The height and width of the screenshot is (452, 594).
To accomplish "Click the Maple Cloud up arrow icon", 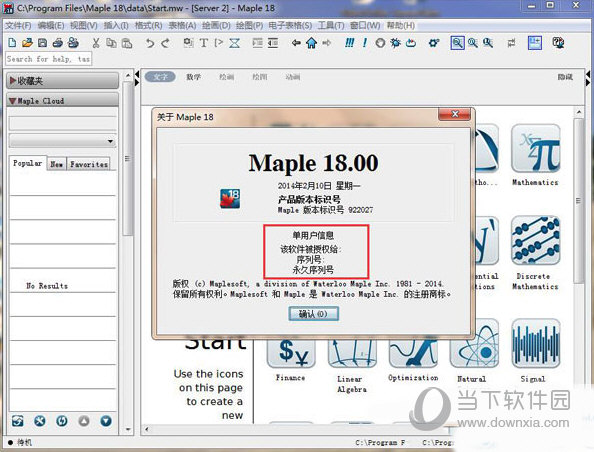I will [x=84, y=421].
